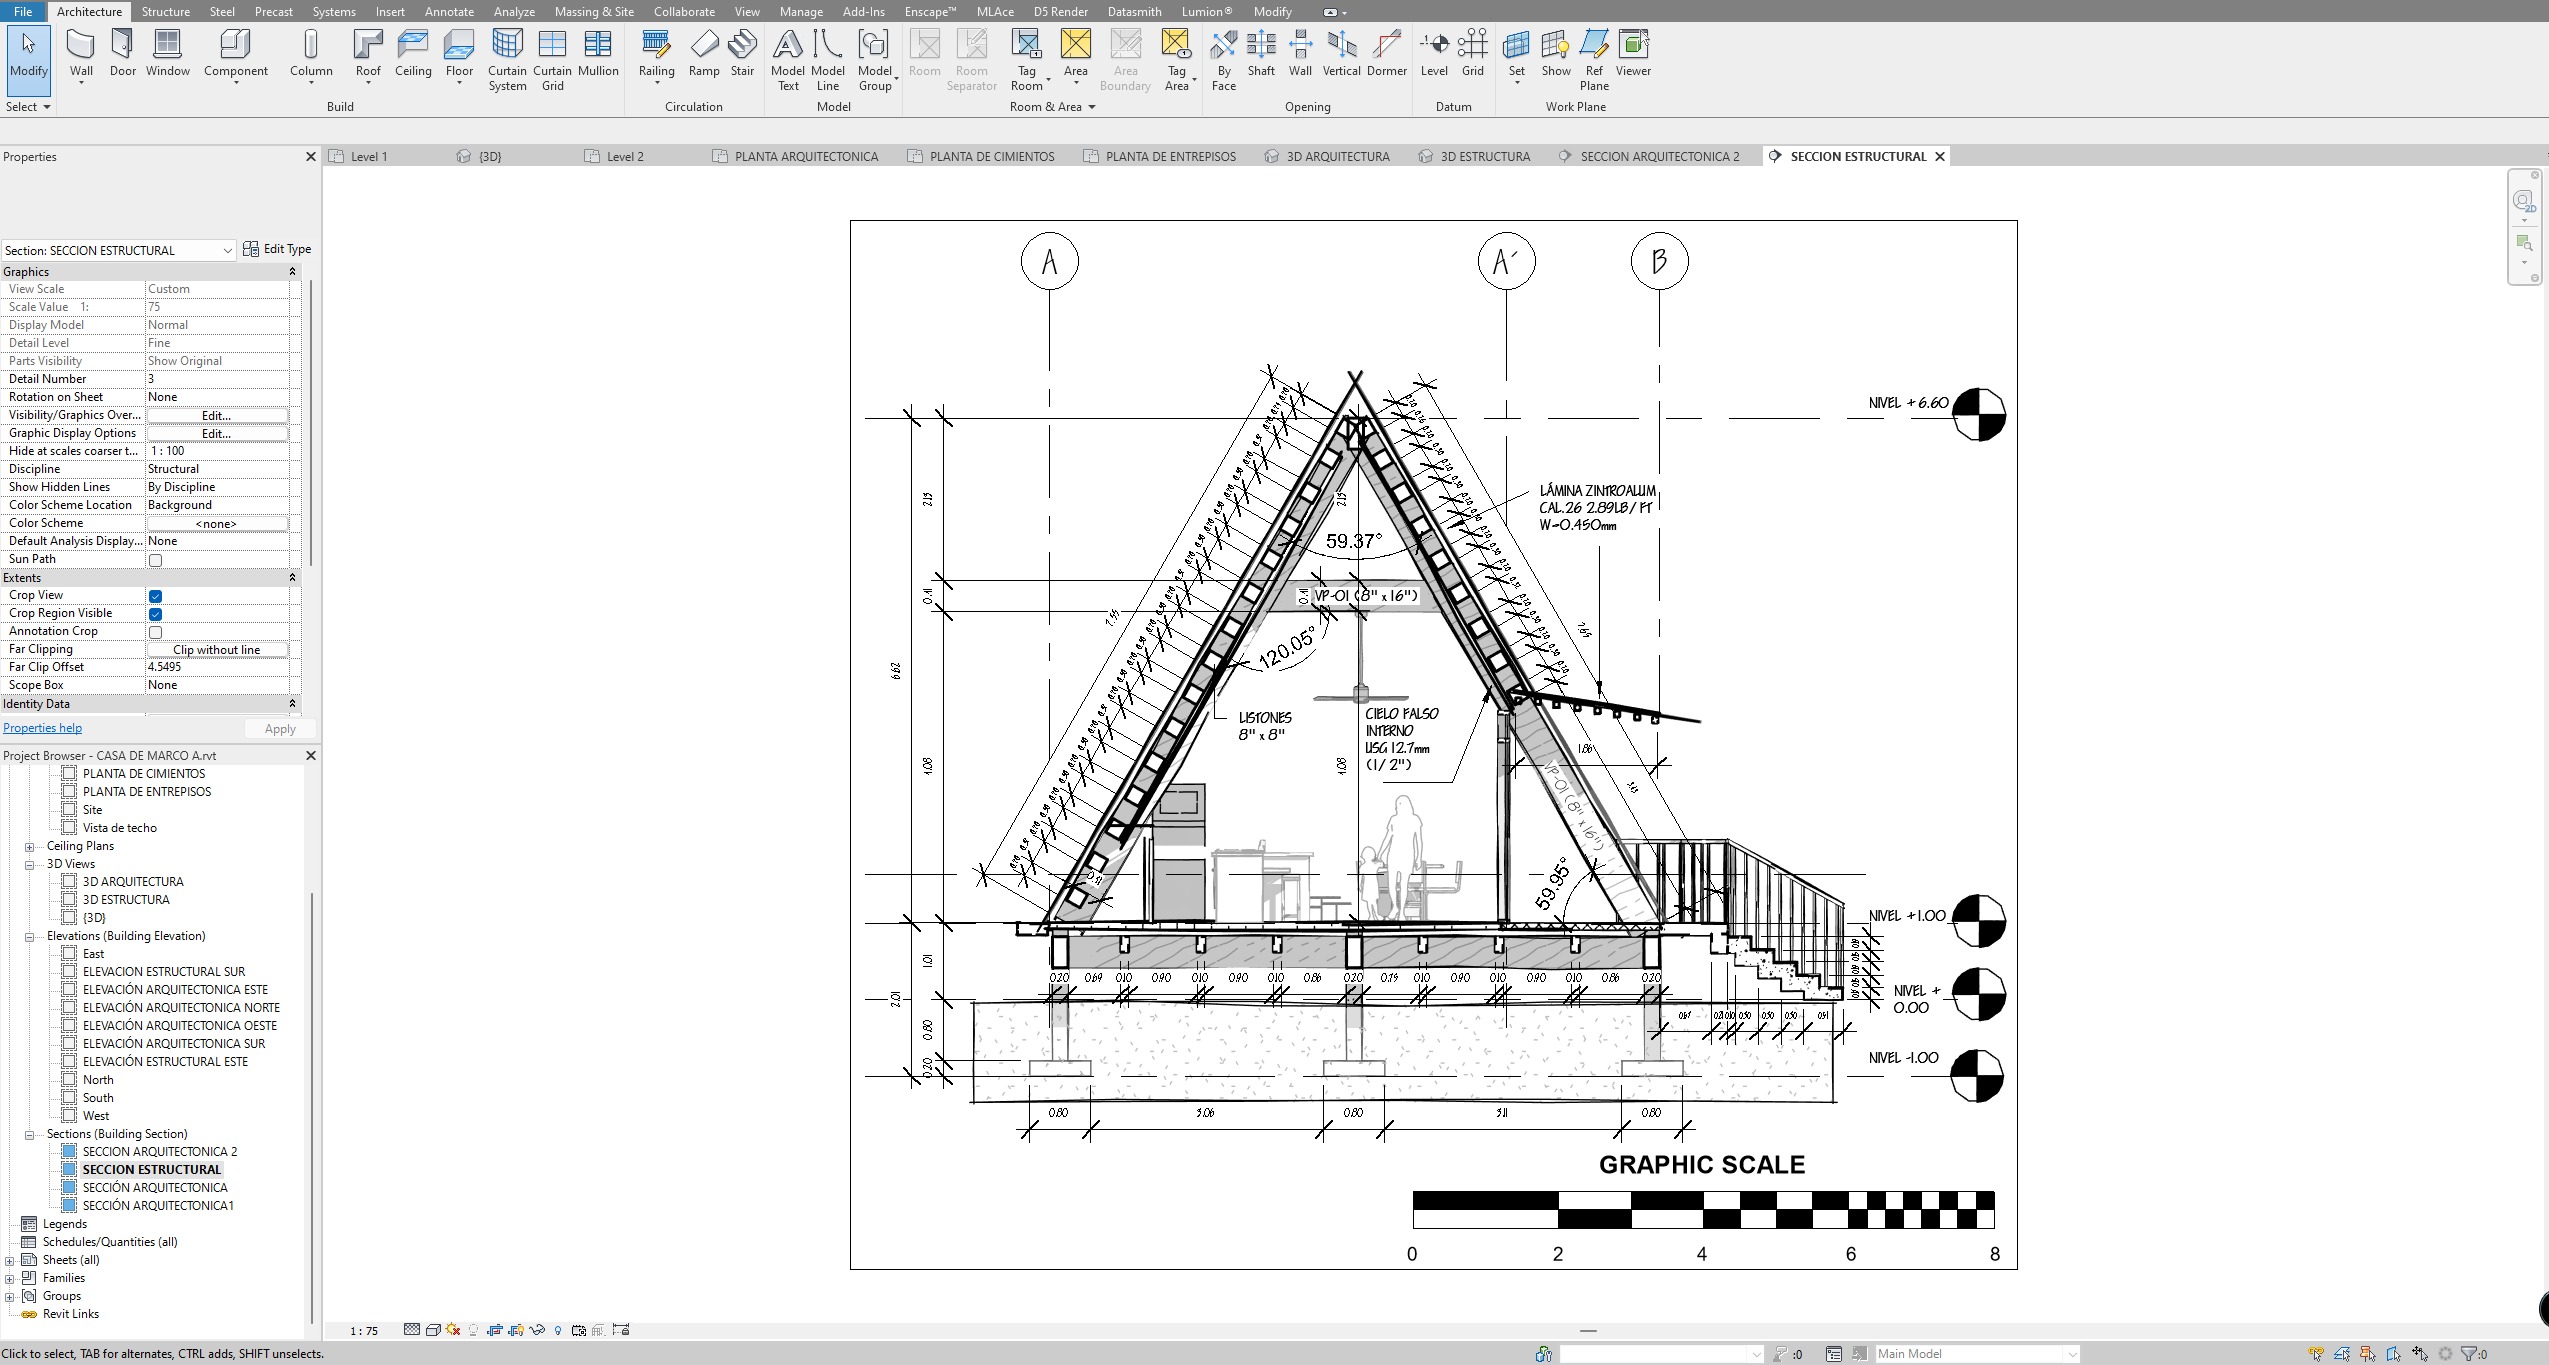The width and height of the screenshot is (2549, 1365).
Task: Select the Window tool
Action: point(167,55)
